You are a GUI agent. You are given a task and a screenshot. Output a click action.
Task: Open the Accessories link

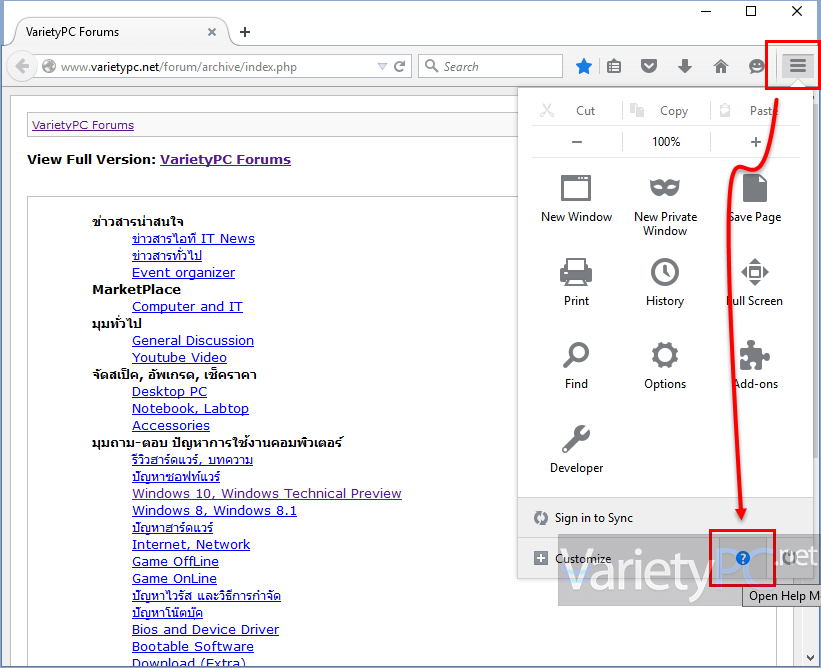(171, 426)
